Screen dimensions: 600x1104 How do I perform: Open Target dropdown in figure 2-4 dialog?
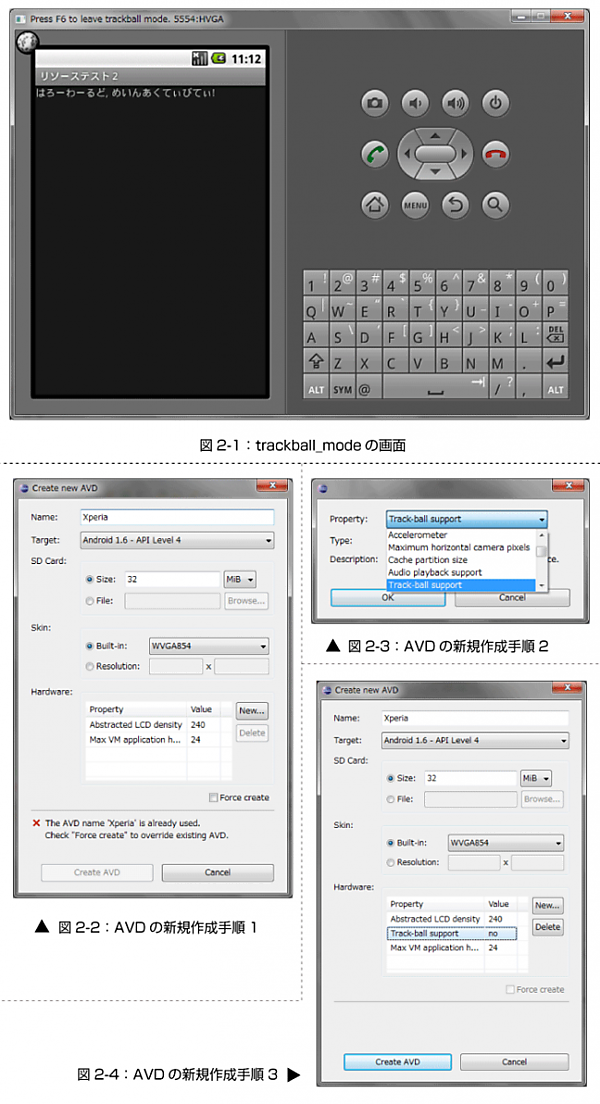(x=475, y=741)
